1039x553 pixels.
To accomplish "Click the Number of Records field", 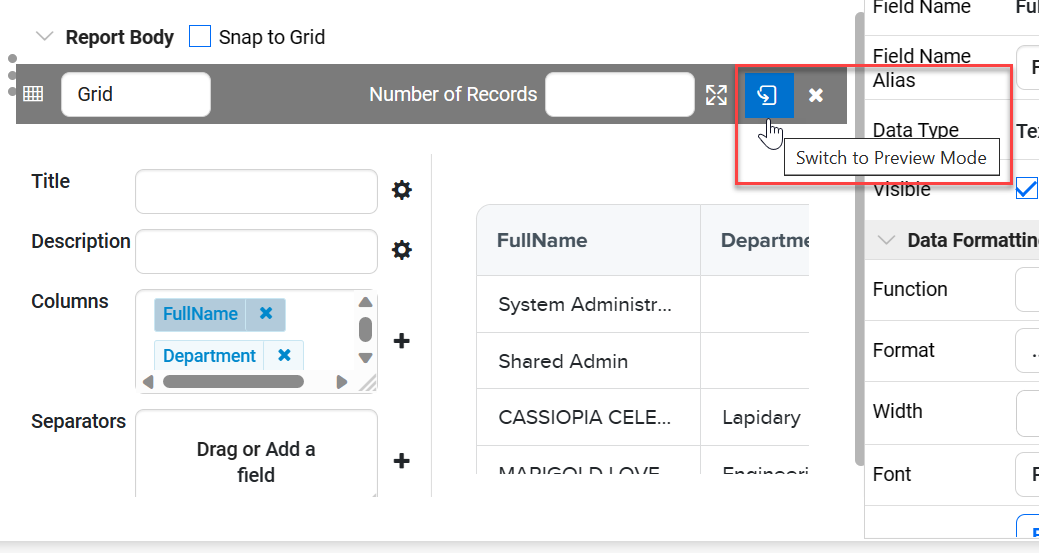I will point(620,94).
